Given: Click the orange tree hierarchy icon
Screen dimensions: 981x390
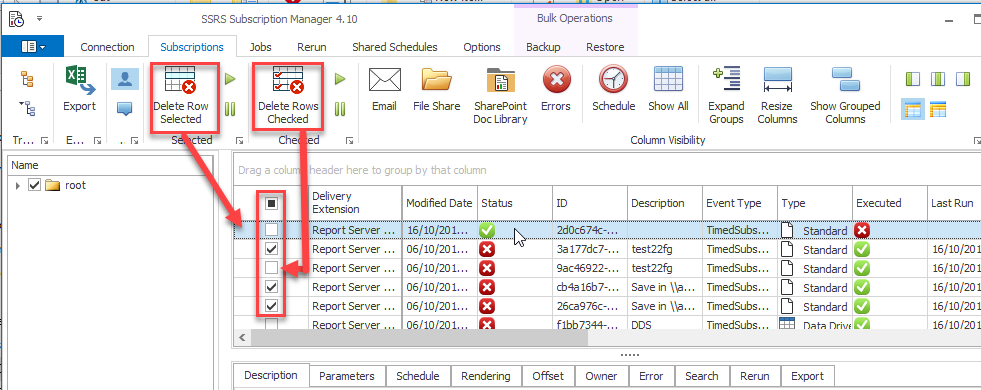Looking at the screenshot, I should 27,79.
